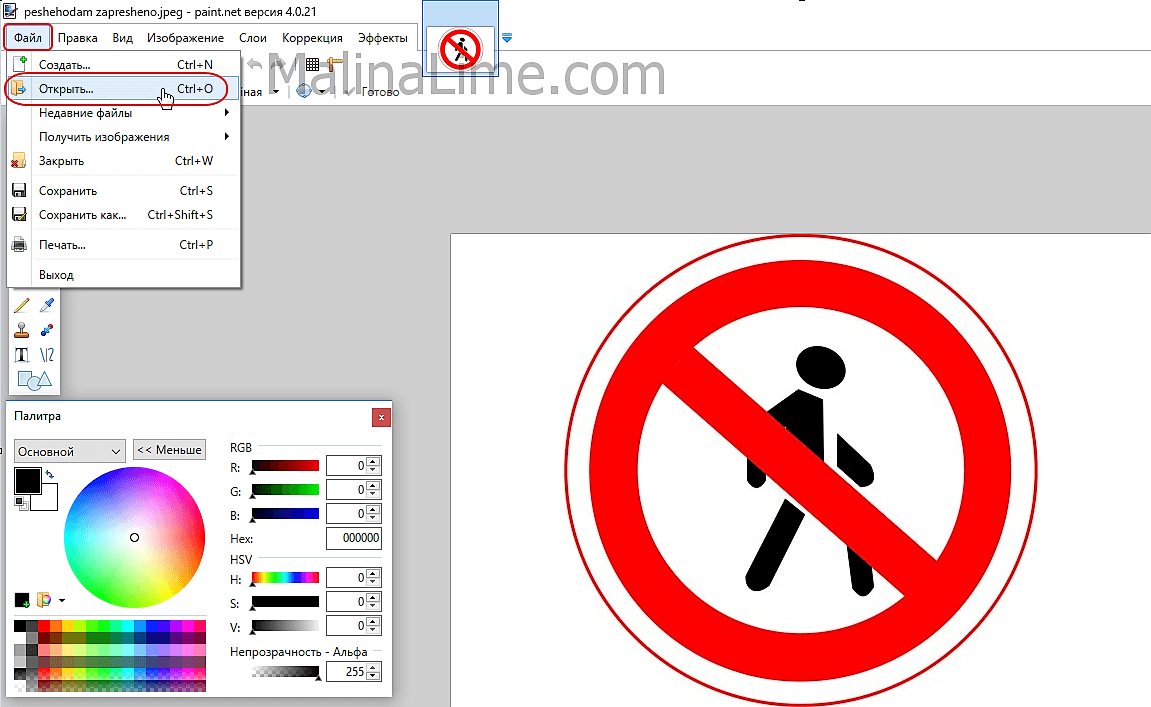Select the Recolor tool

(46, 330)
